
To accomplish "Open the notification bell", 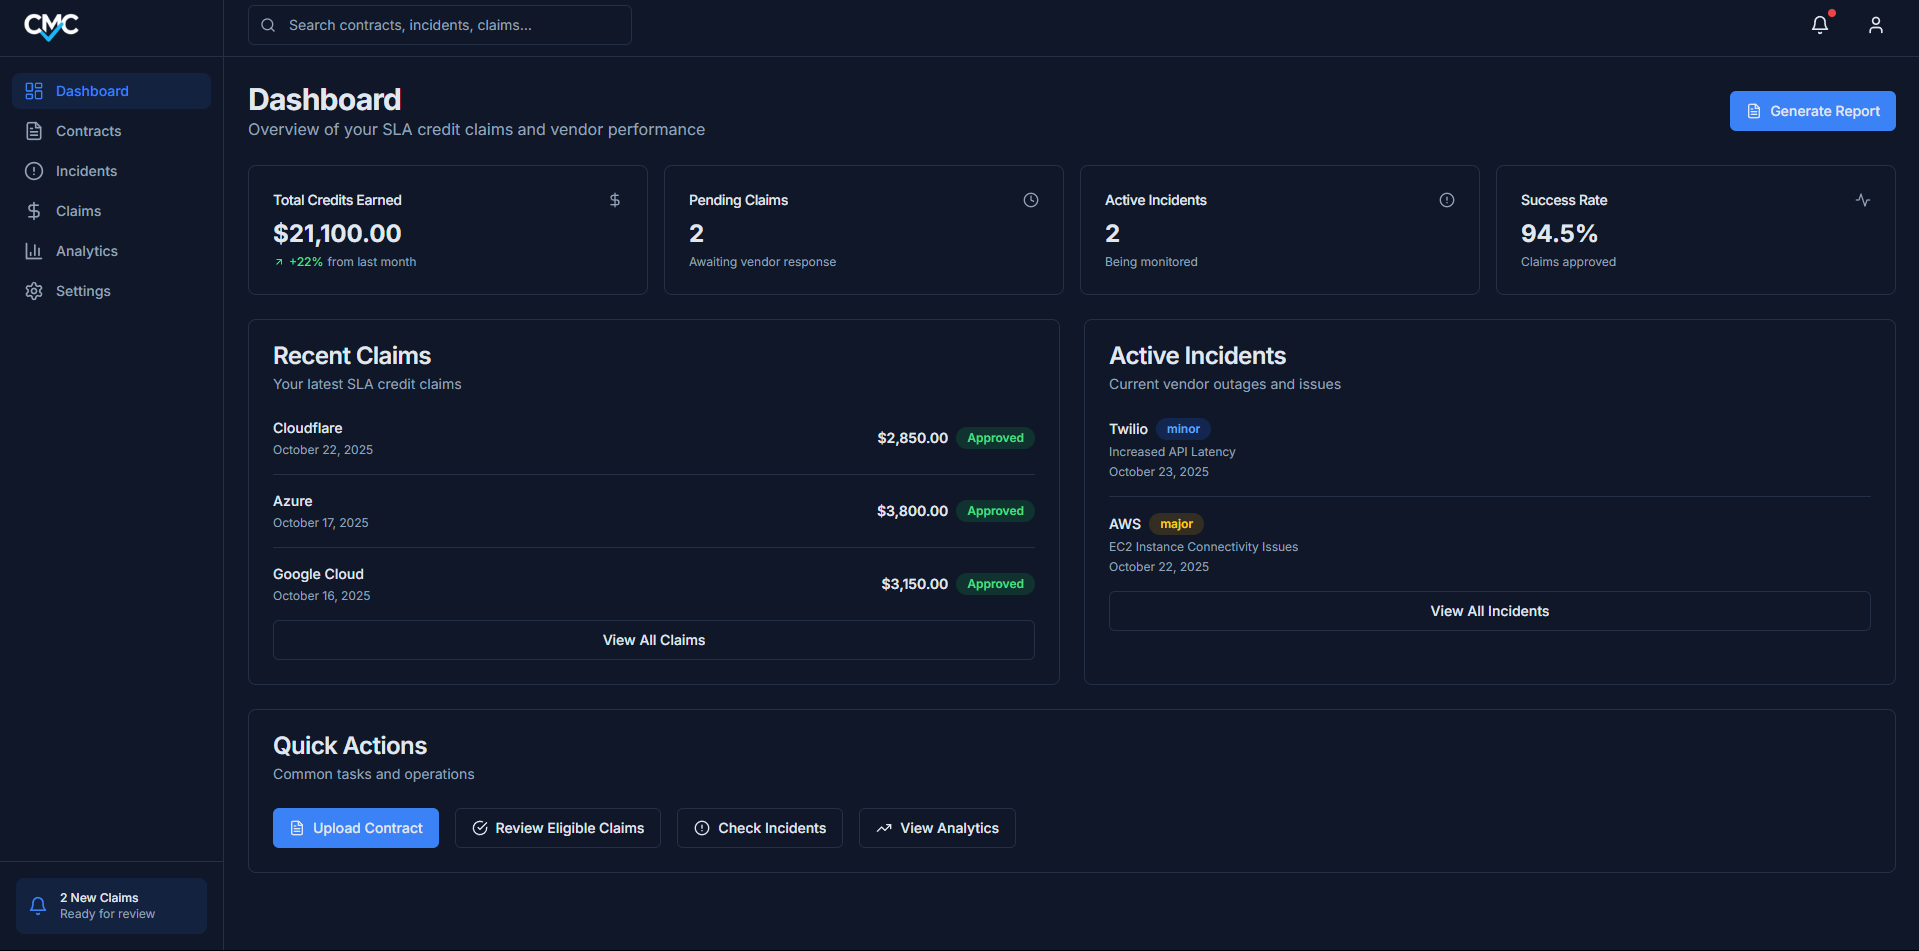I will coord(1819,25).
